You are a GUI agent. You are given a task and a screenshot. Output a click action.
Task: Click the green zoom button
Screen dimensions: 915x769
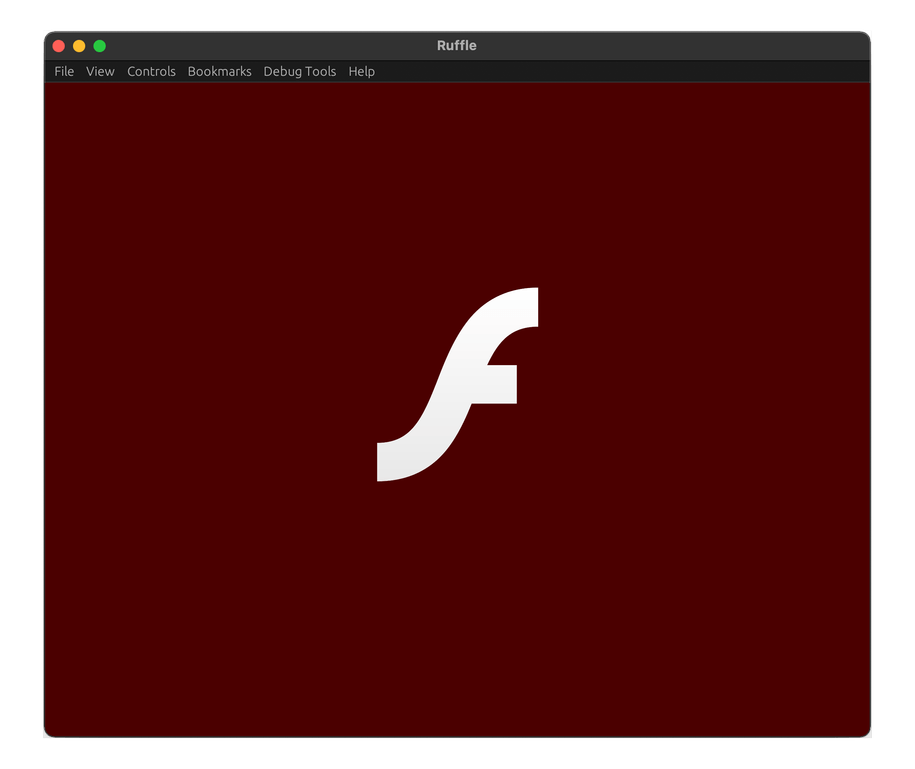pos(99,45)
